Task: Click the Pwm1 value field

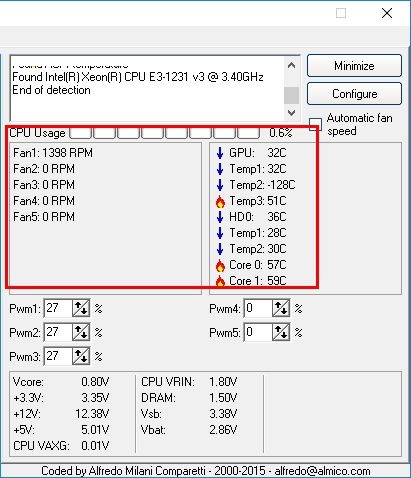Action: click(x=58, y=308)
